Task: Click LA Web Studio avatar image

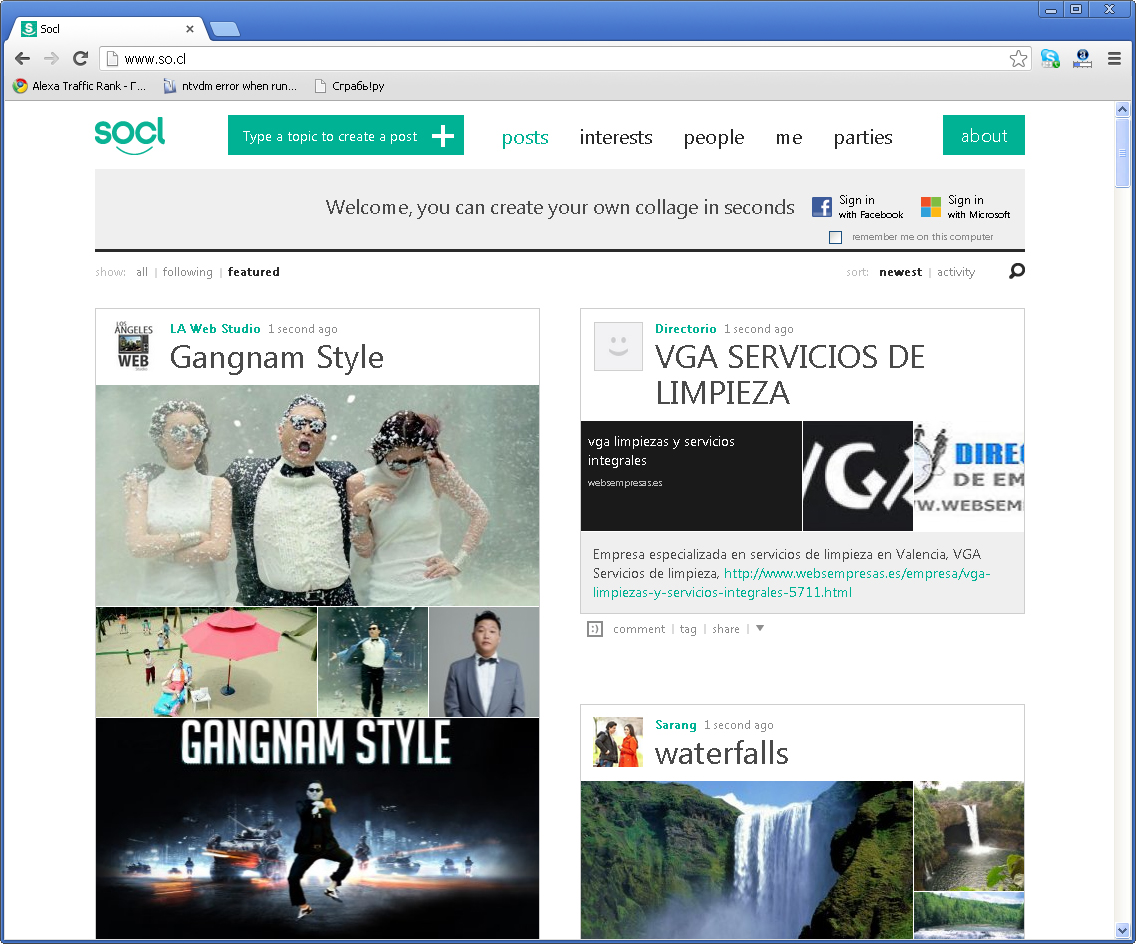Action: 133,346
